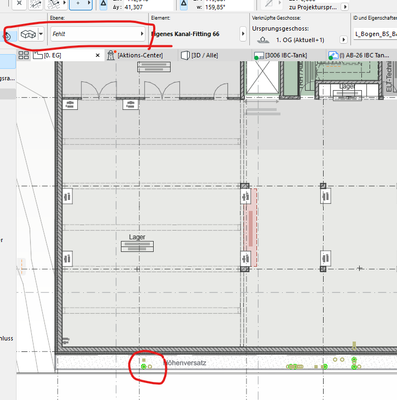The width and height of the screenshot is (397, 400).
Task: Open the '1. OG (Aktuell+1)' story arrow
Action: pos(343,40)
